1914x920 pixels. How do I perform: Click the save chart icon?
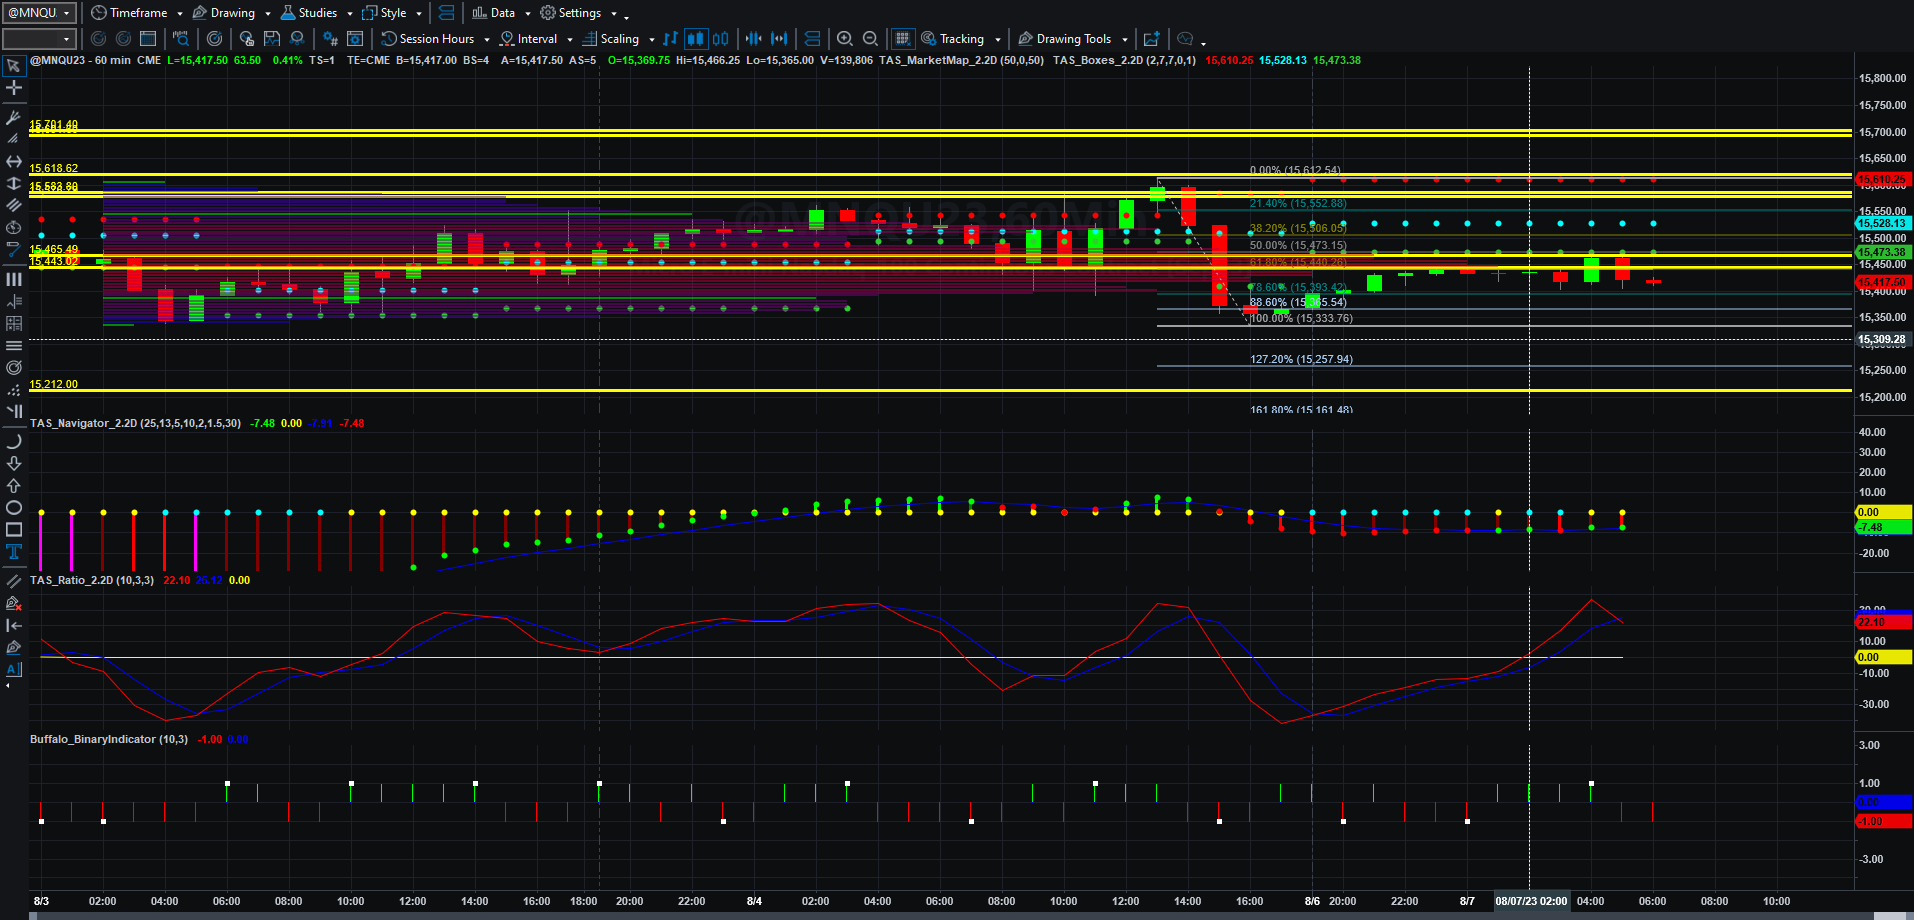click(272, 39)
